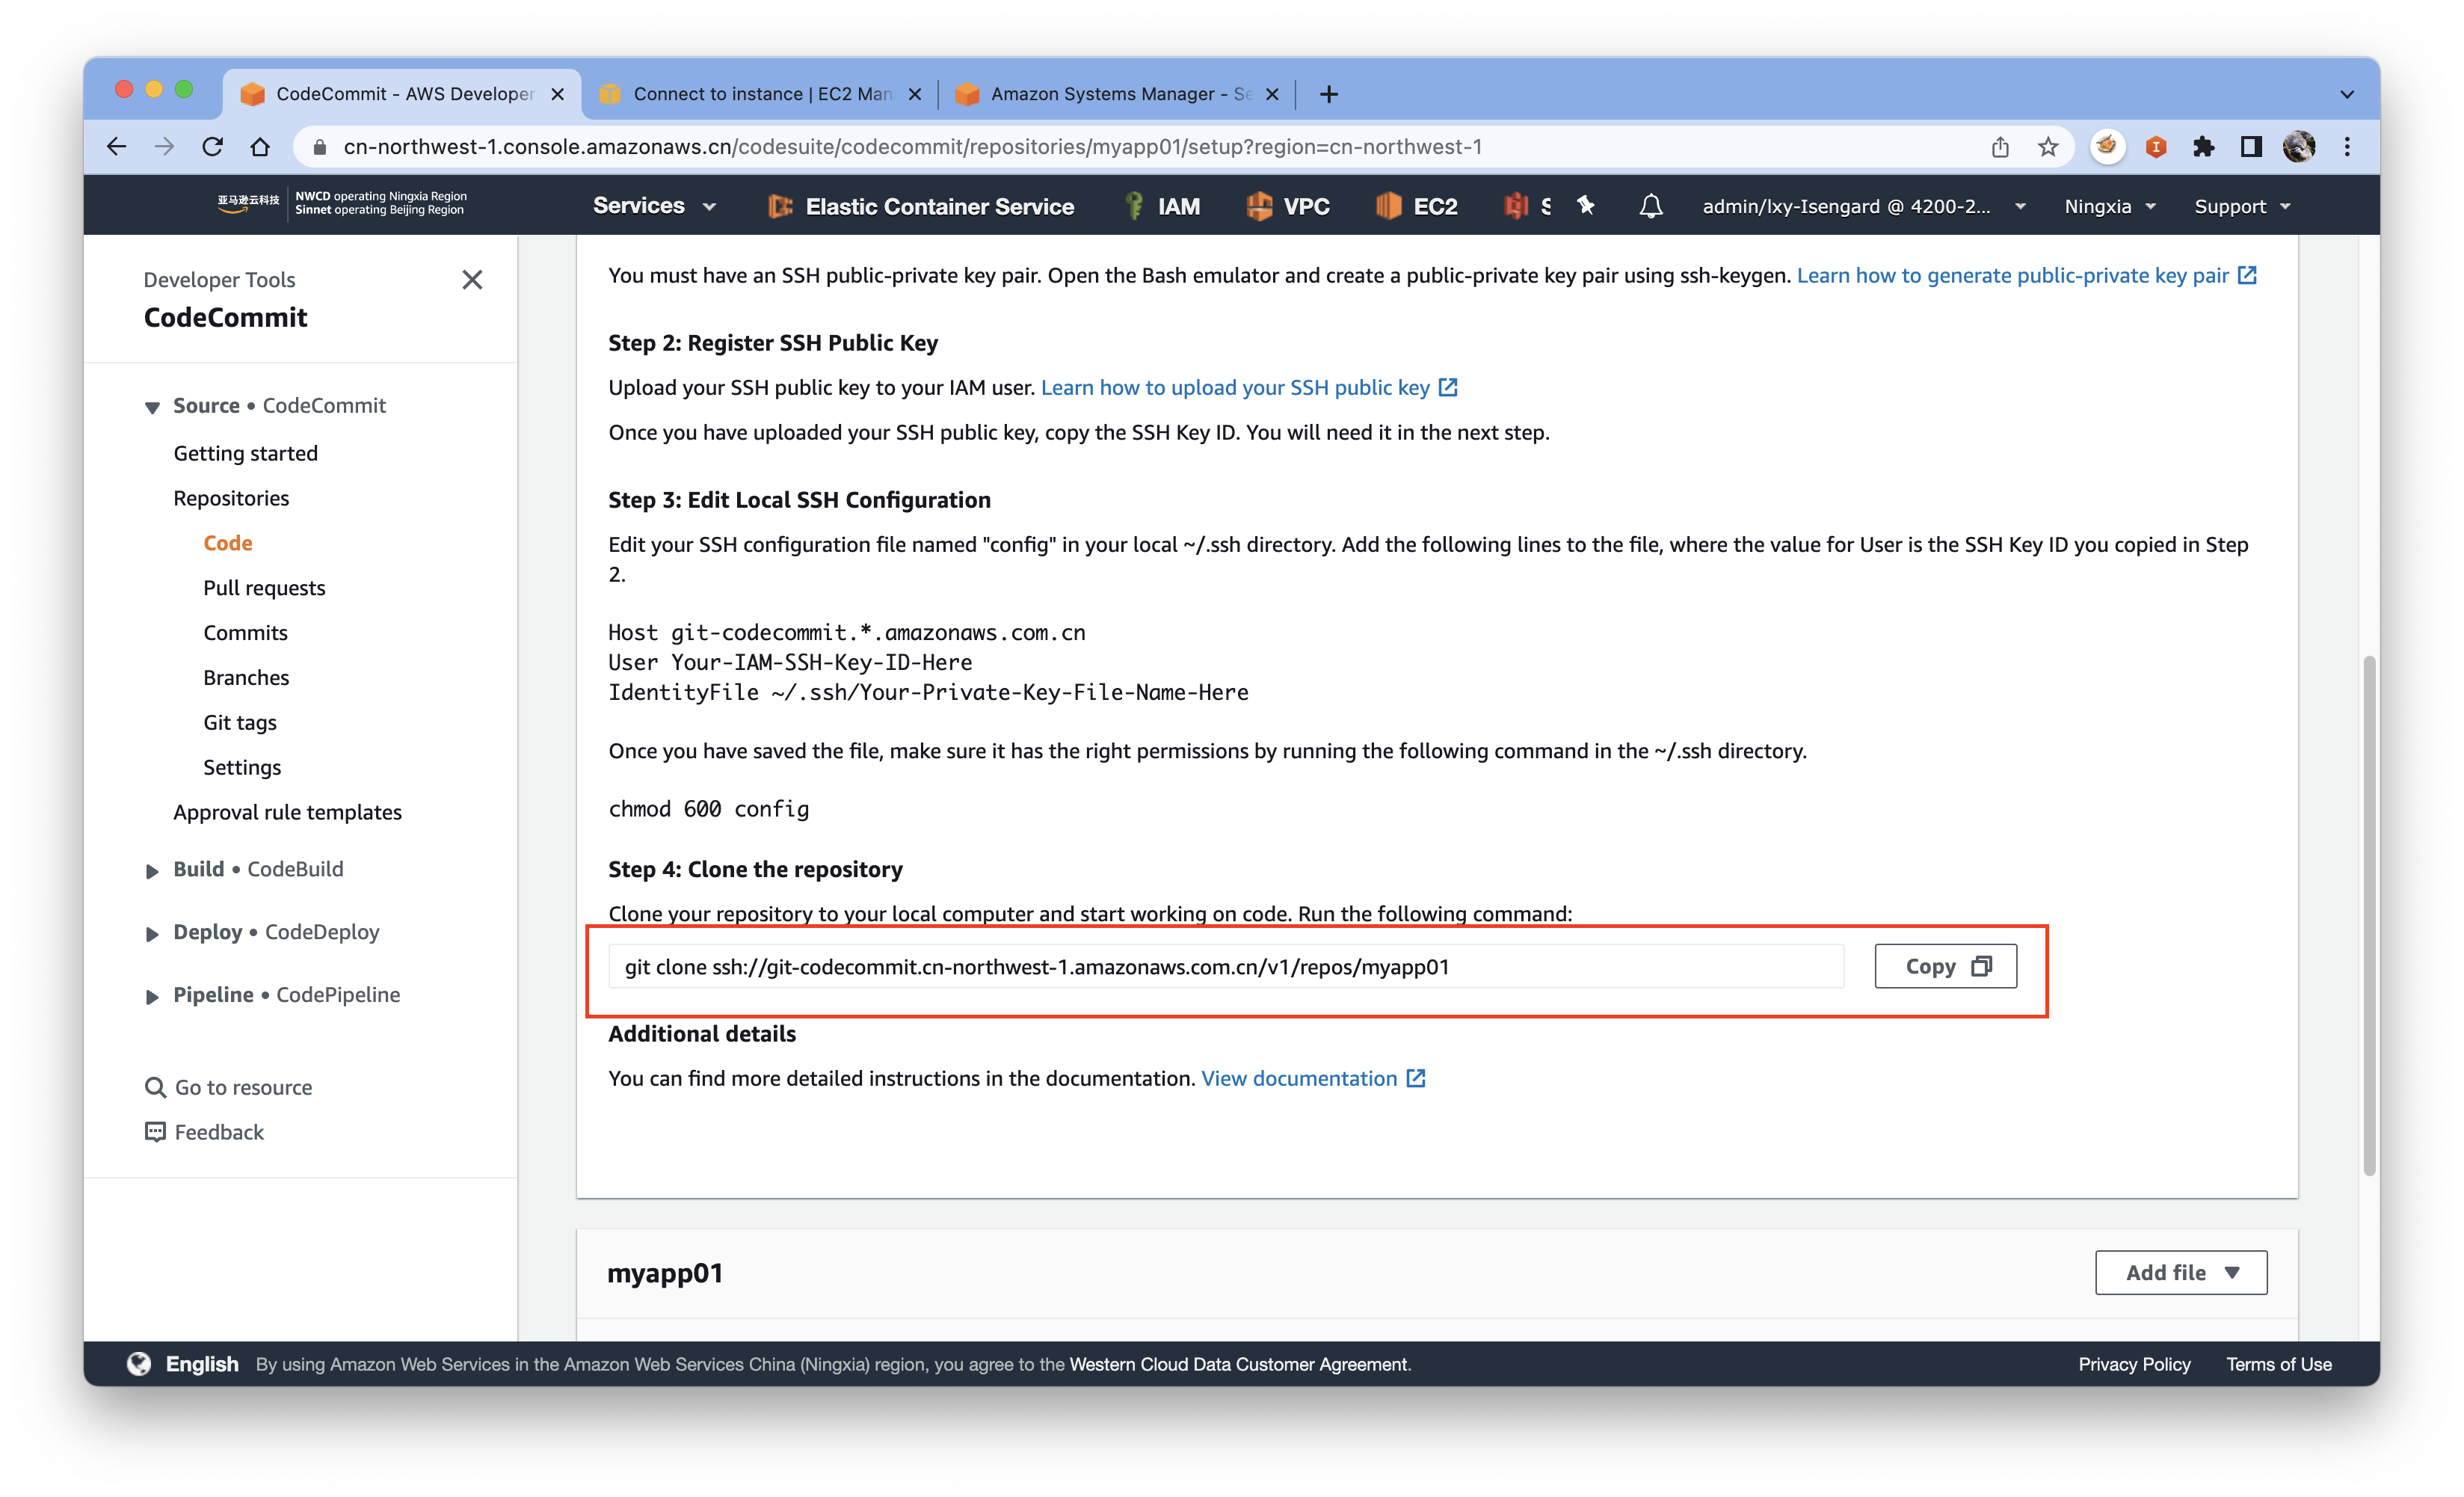Click the page vertical scrollbar

tap(2369, 916)
